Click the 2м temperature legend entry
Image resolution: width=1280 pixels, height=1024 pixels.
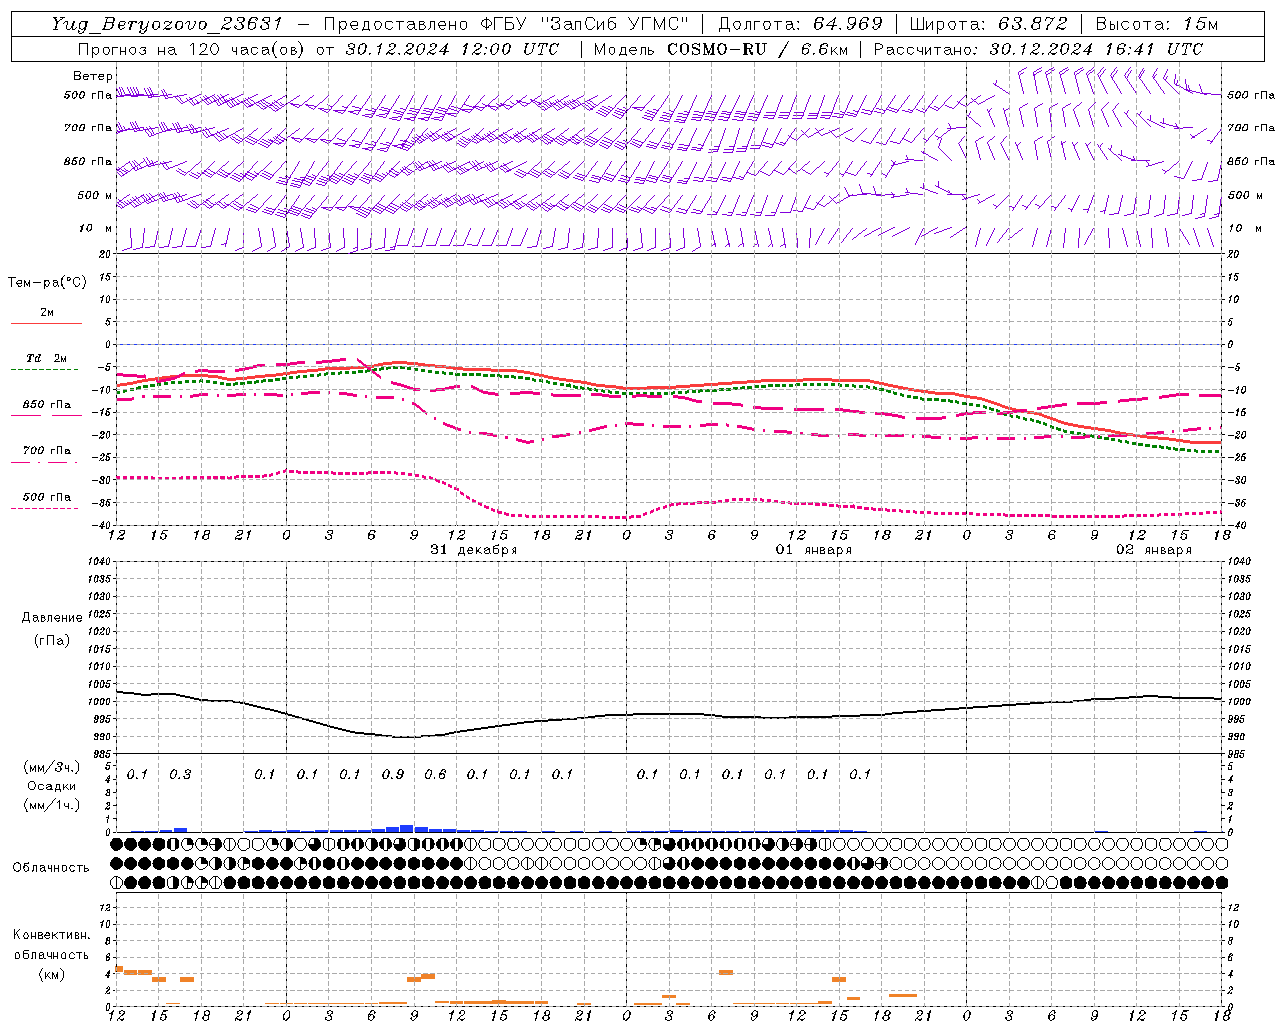(46, 313)
